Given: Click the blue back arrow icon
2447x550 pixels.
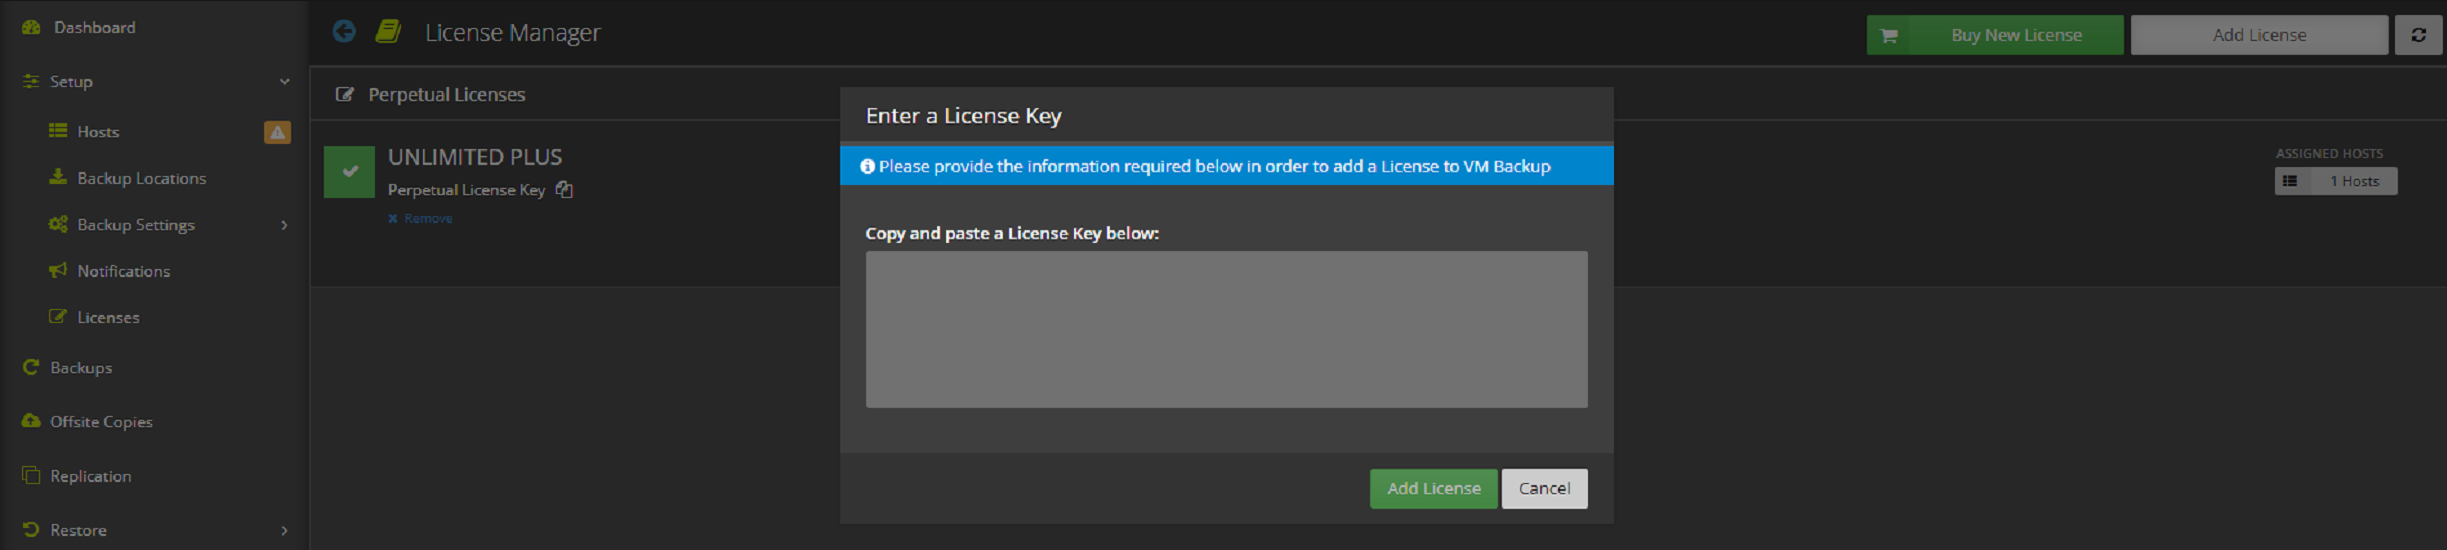Looking at the screenshot, I should [x=344, y=32].
